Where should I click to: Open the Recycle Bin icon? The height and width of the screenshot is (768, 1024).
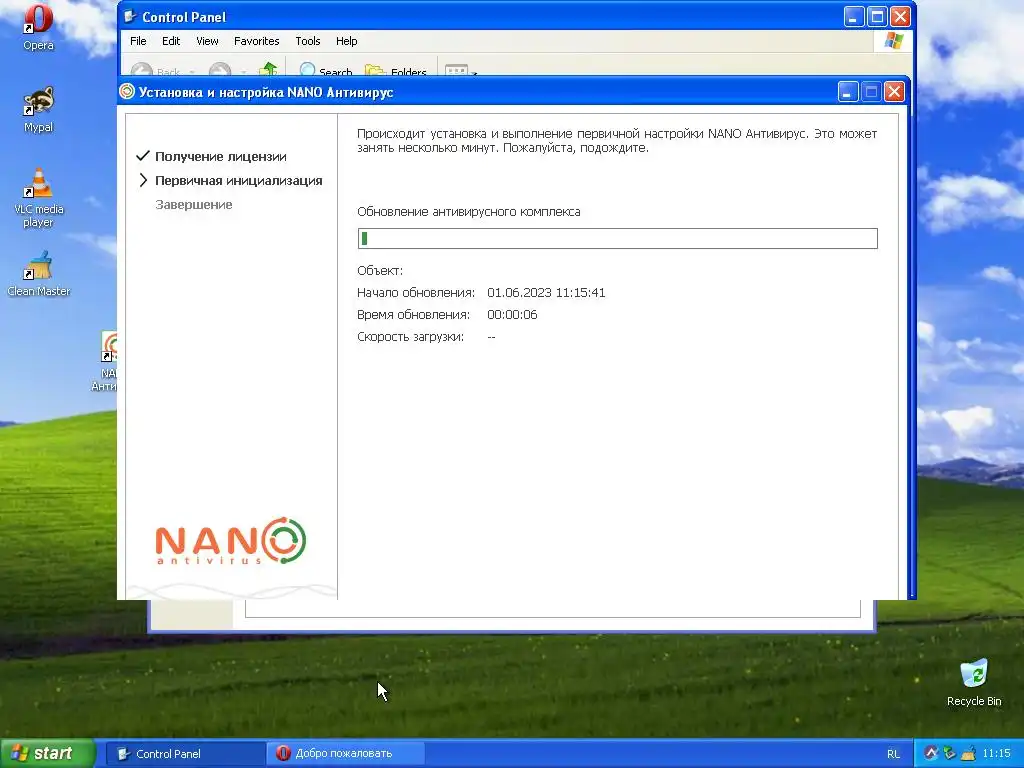(974, 682)
